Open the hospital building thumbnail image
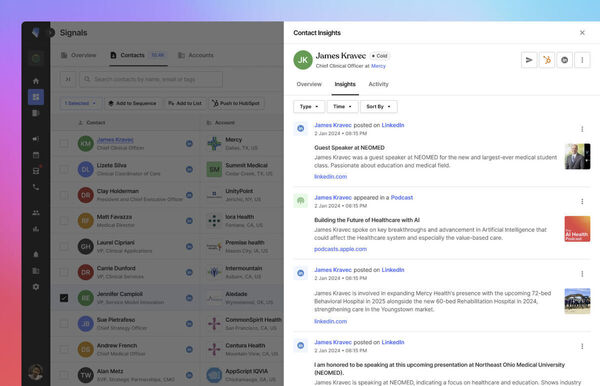The width and height of the screenshot is (600, 386). (577, 301)
